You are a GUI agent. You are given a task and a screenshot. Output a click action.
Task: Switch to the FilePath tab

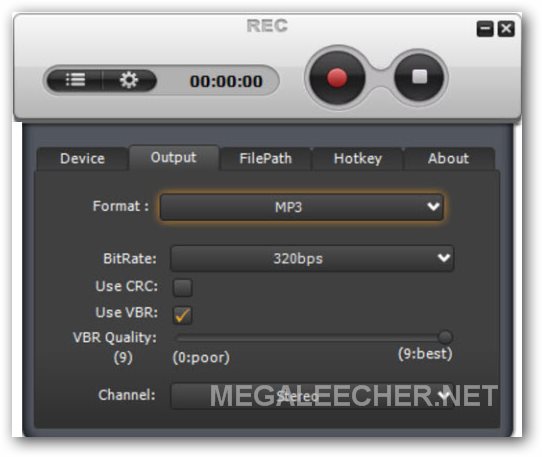click(265, 159)
